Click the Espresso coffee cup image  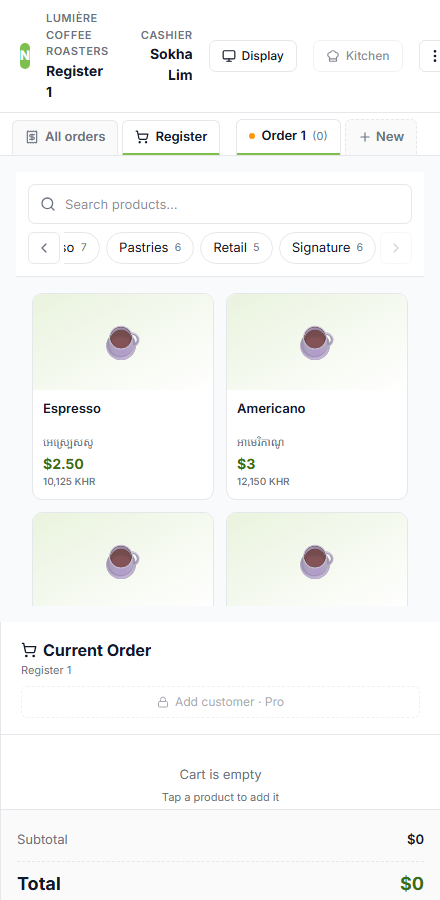(123, 343)
